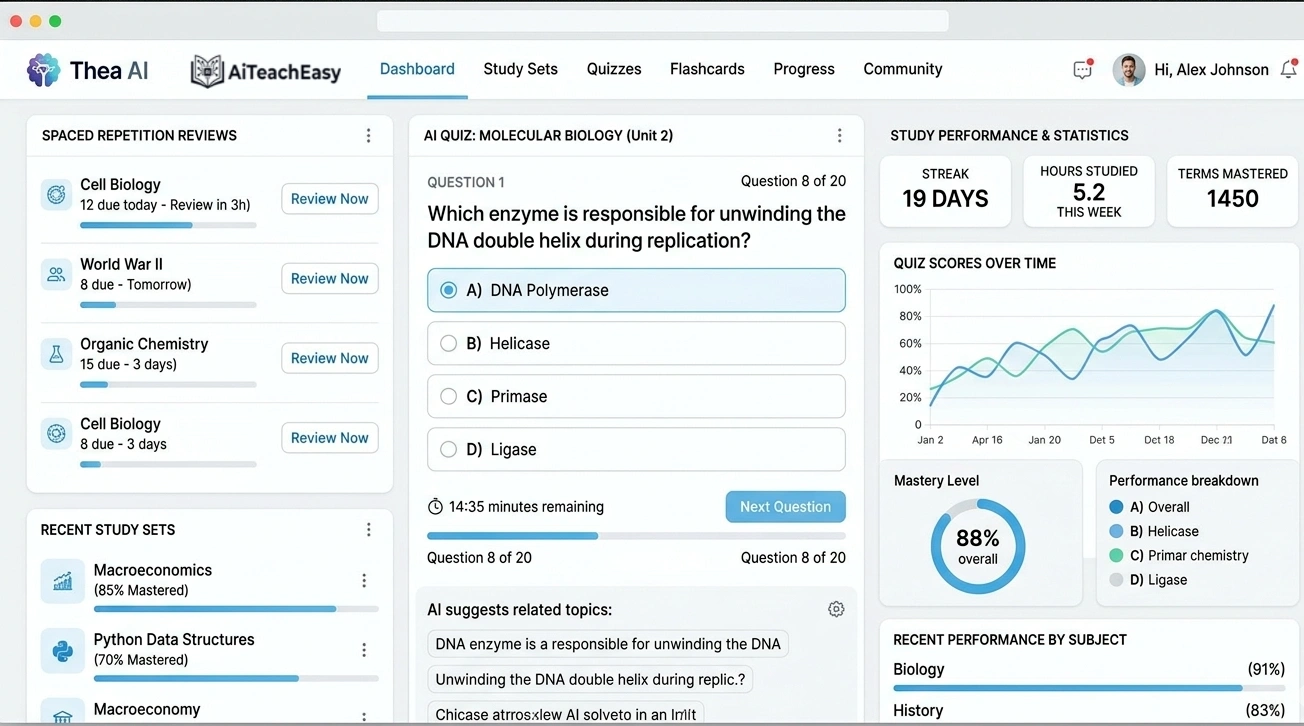Click Review Now for Organic Chemistry
1304x726 pixels.
[329, 358]
